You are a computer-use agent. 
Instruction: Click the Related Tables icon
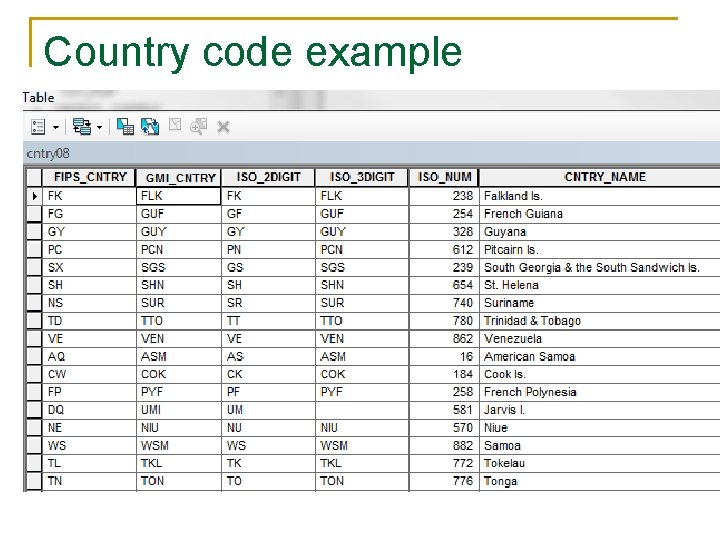click(82, 127)
